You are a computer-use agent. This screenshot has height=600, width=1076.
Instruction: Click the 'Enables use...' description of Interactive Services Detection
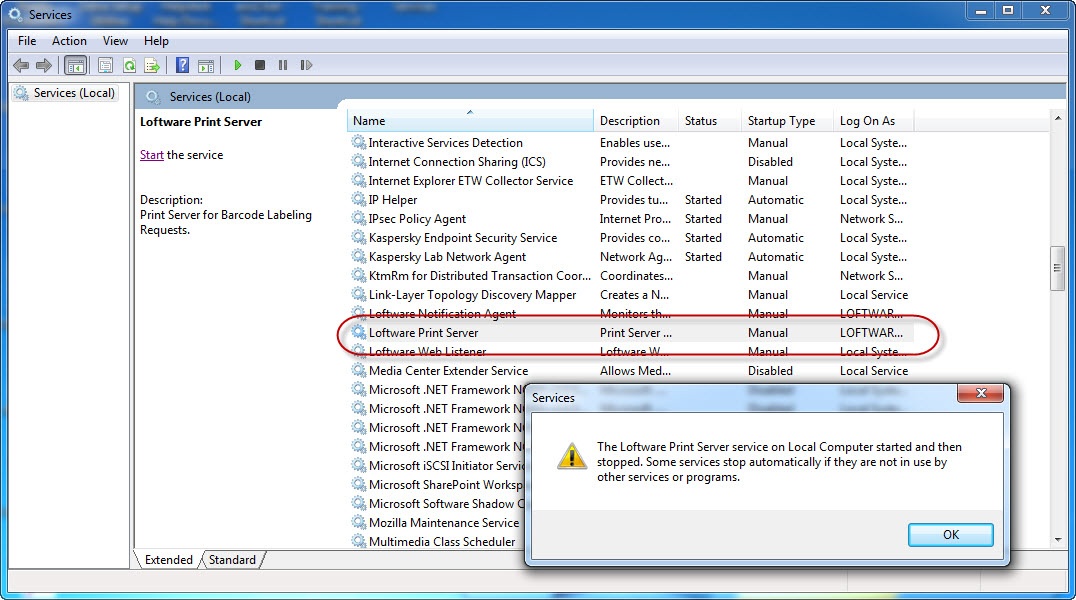(635, 142)
